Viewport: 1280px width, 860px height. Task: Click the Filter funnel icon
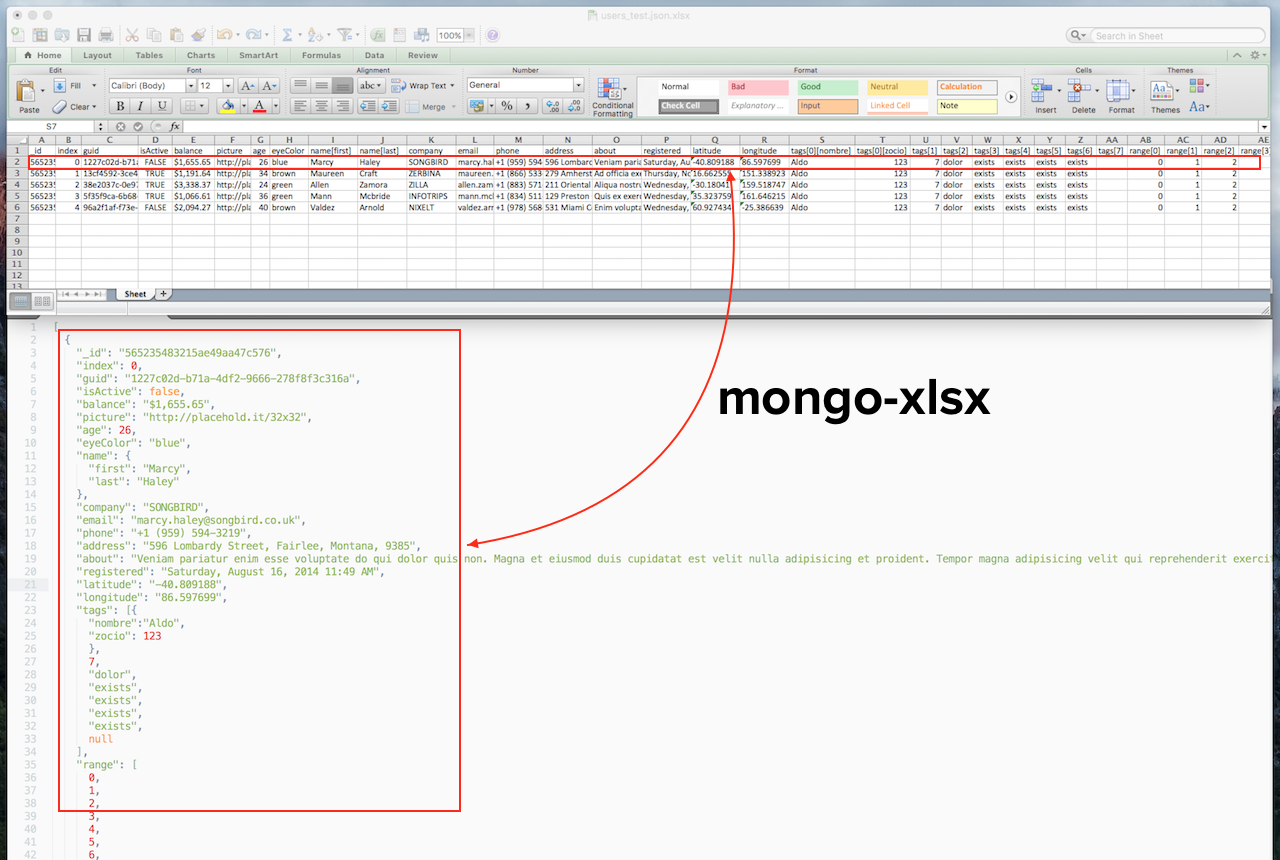(344, 35)
